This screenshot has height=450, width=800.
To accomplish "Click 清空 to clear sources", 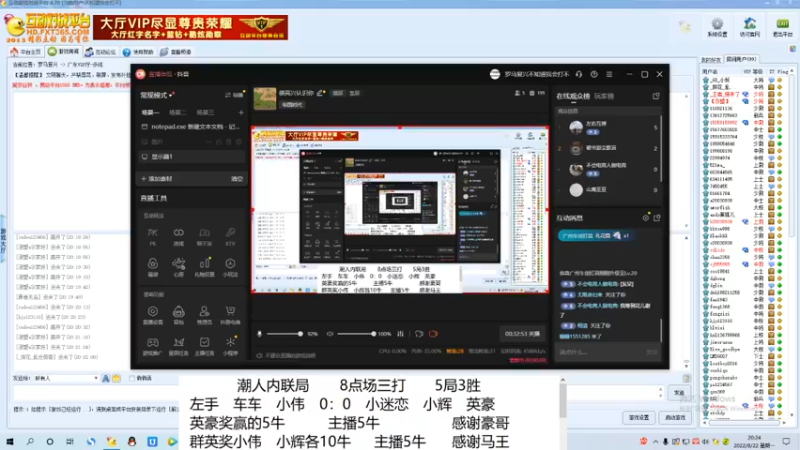I will click(x=237, y=179).
